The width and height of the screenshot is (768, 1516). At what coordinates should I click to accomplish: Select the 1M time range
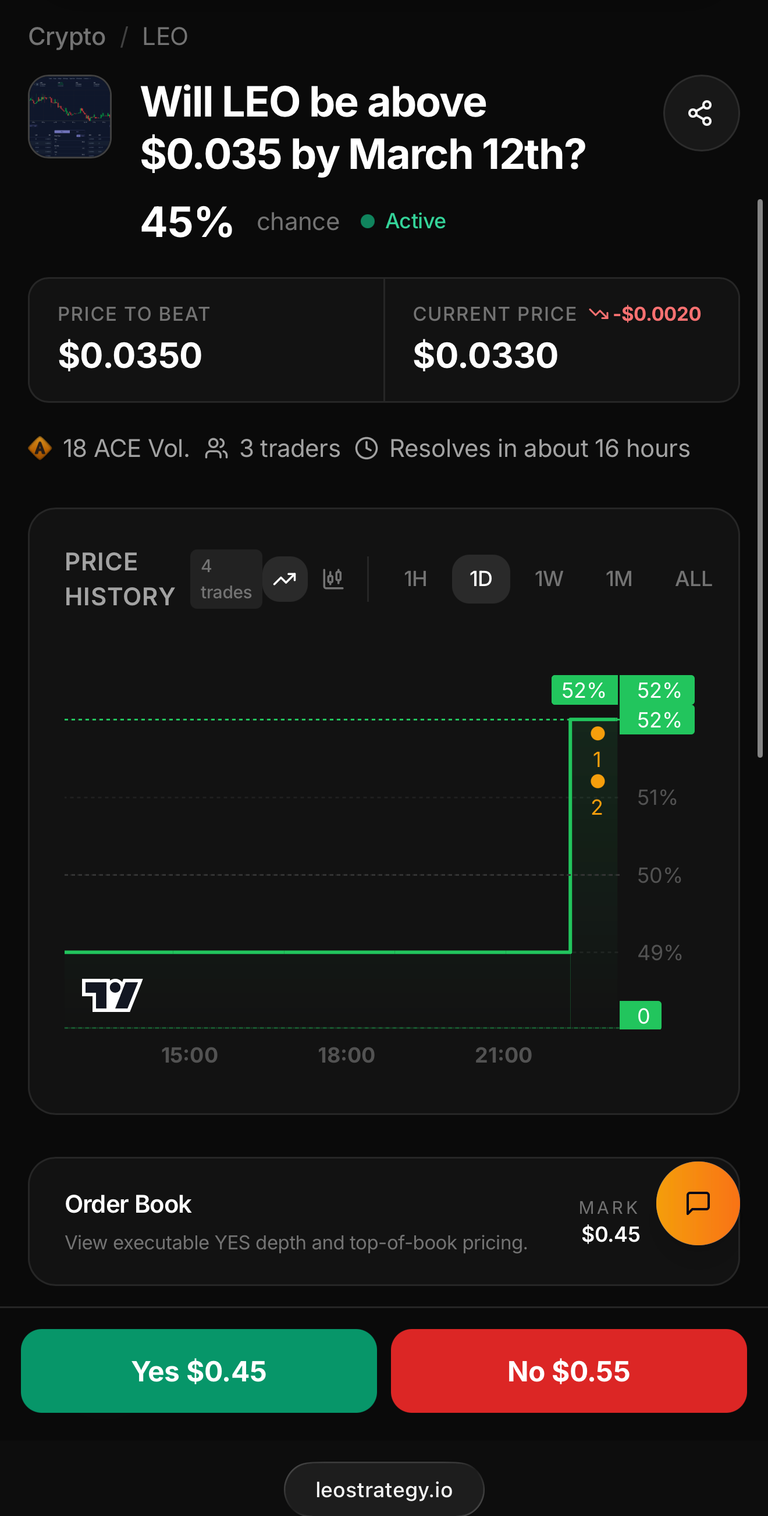pyautogui.click(x=619, y=579)
